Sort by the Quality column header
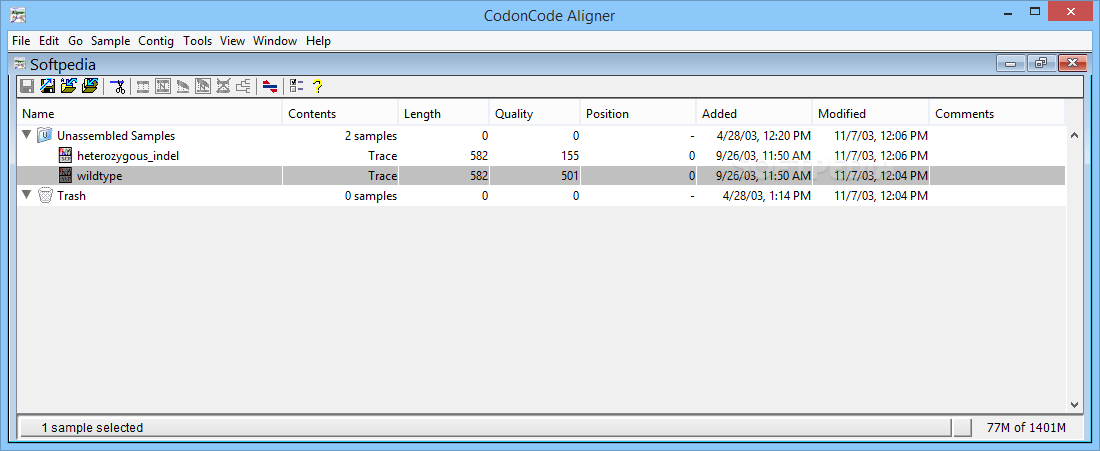Viewport: 1100px width, 451px height. click(x=535, y=114)
